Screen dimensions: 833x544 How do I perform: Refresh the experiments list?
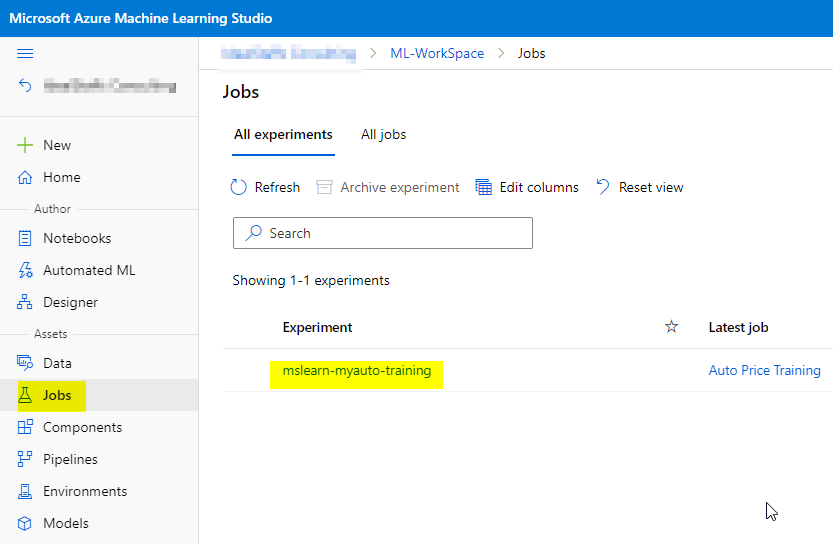[266, 187]
